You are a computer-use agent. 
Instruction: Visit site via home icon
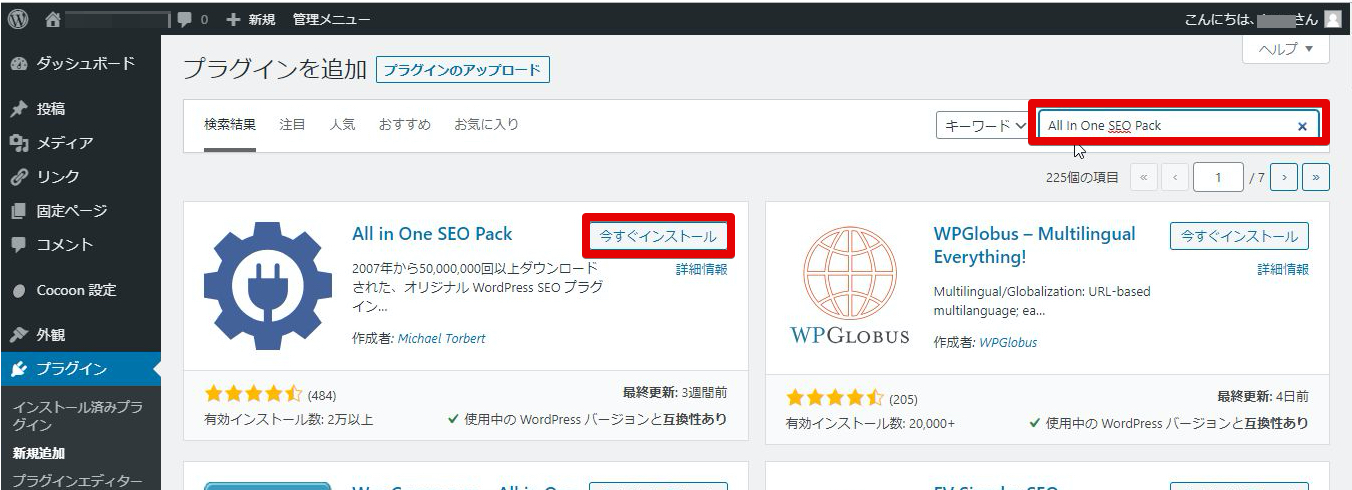[x=54, y=19]
